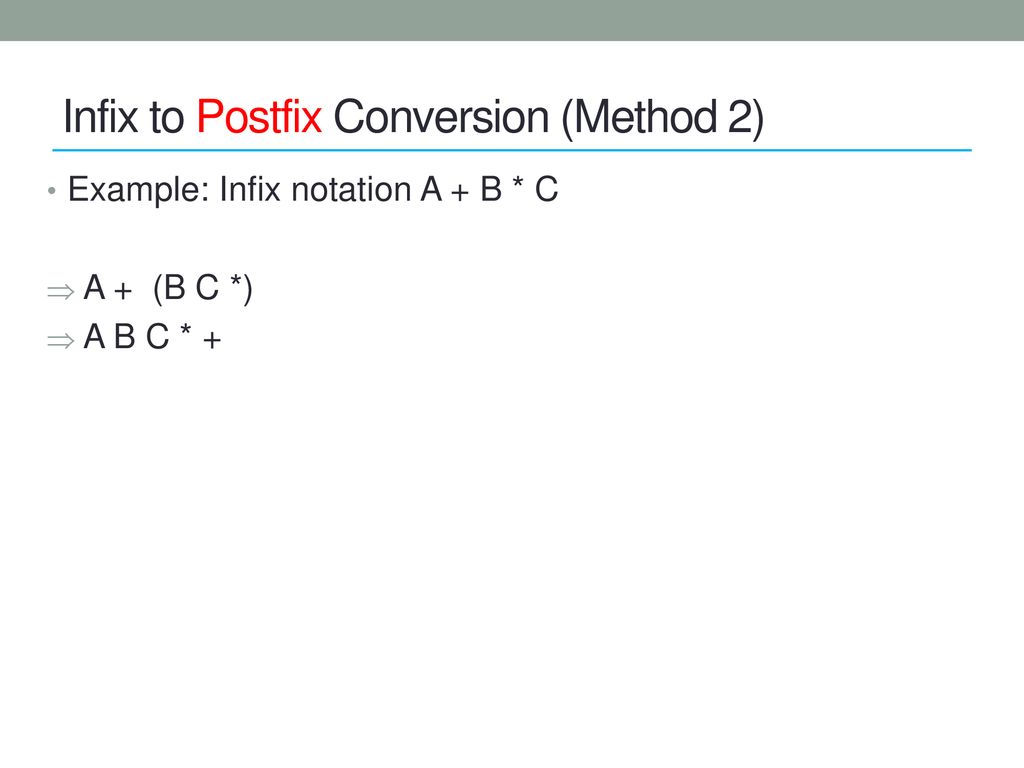Click the trailing plus sign in postfix result
This screenshot has width=1024, height=768.
tap(212, 340)
